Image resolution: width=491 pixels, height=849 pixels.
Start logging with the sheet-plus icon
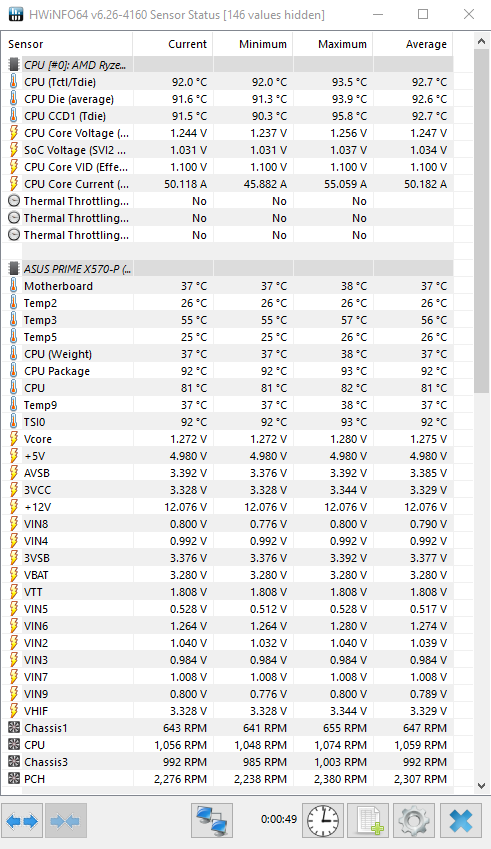368,821
